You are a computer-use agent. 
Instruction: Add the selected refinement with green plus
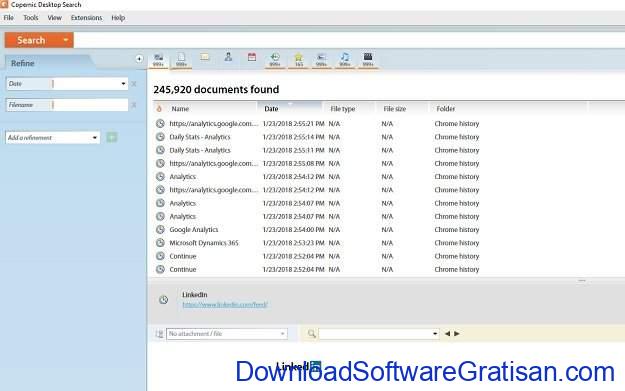pyautogui.click(x=112, y=138)
